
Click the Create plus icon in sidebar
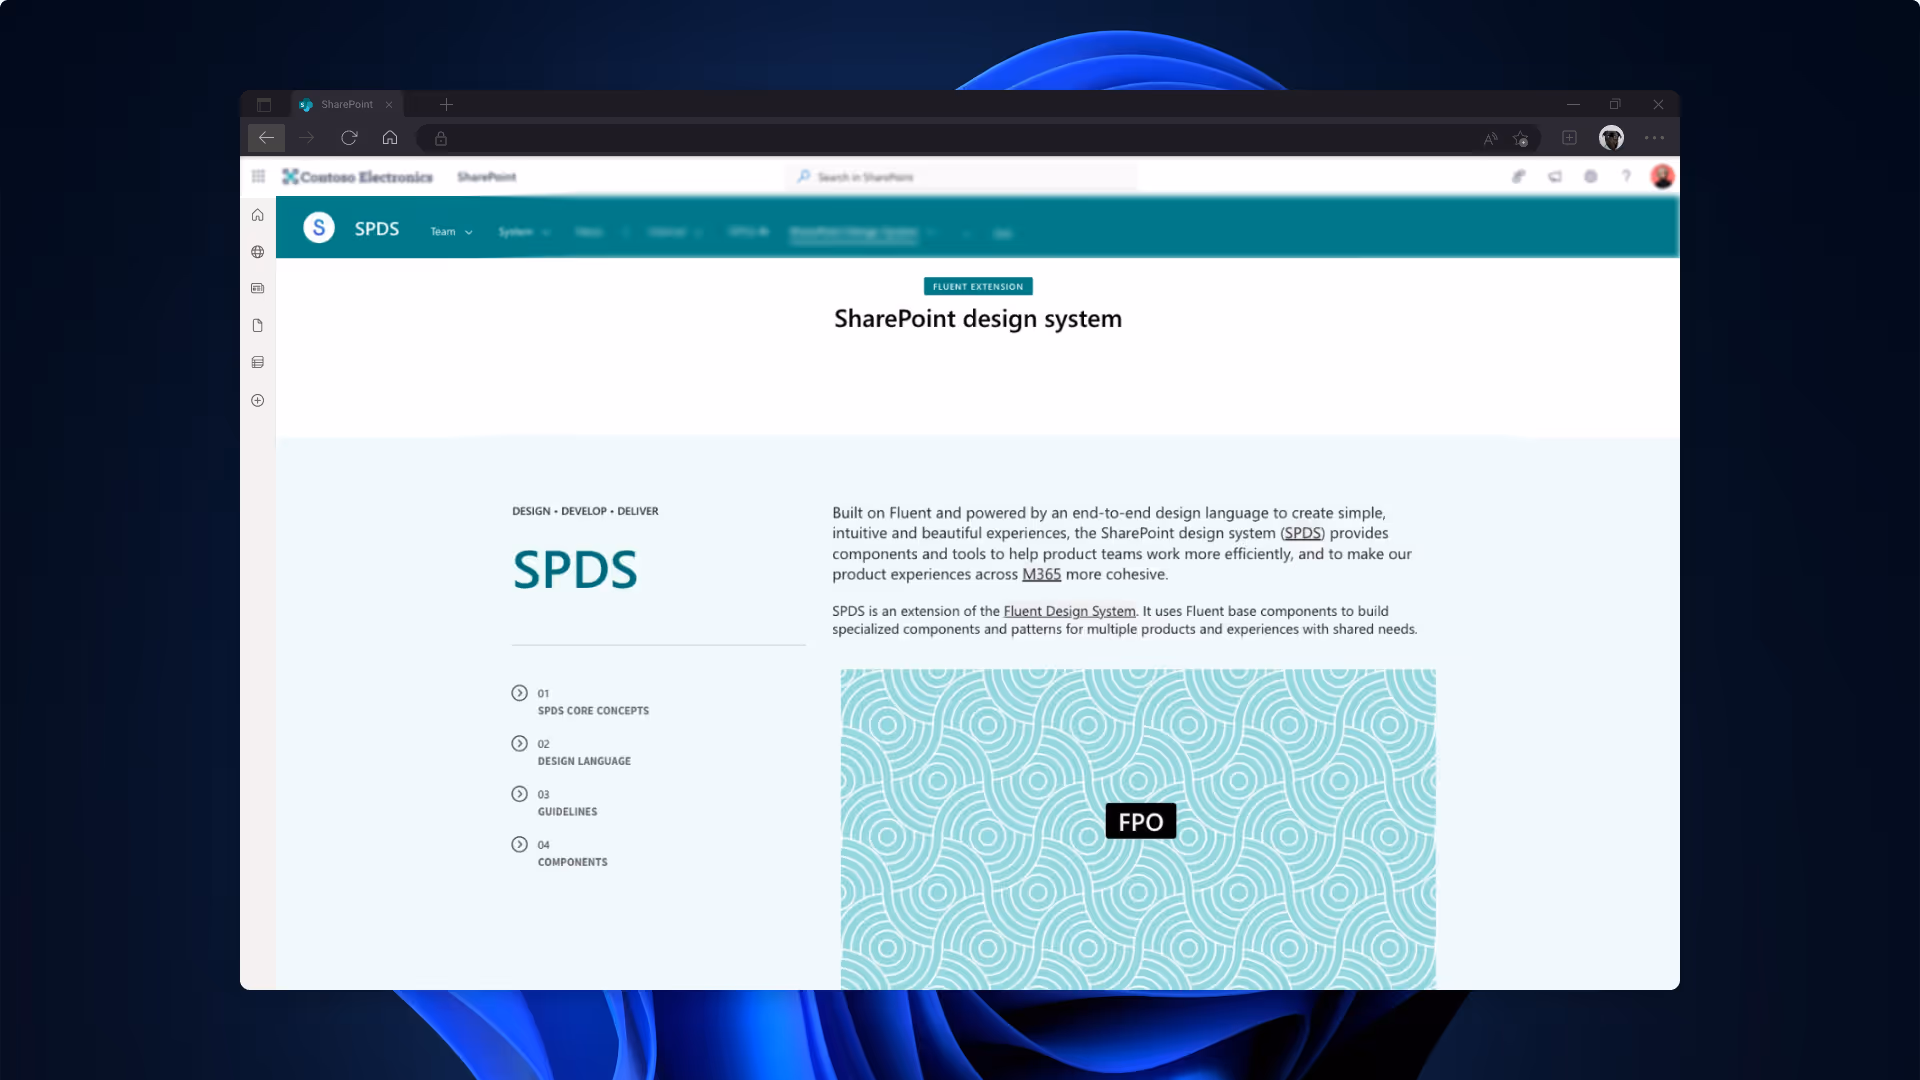pyautogui.click(x=258, y=400)
